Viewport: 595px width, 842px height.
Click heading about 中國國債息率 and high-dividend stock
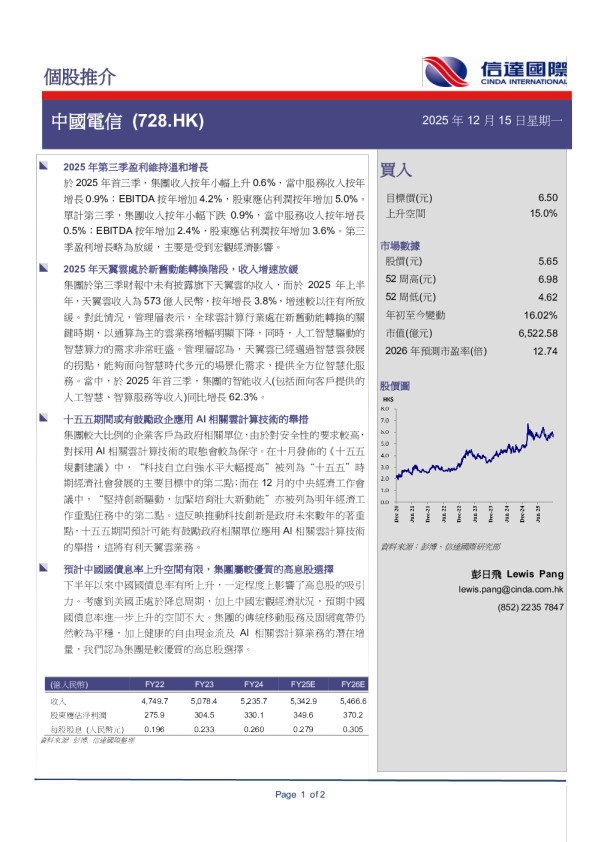[199, 570]
